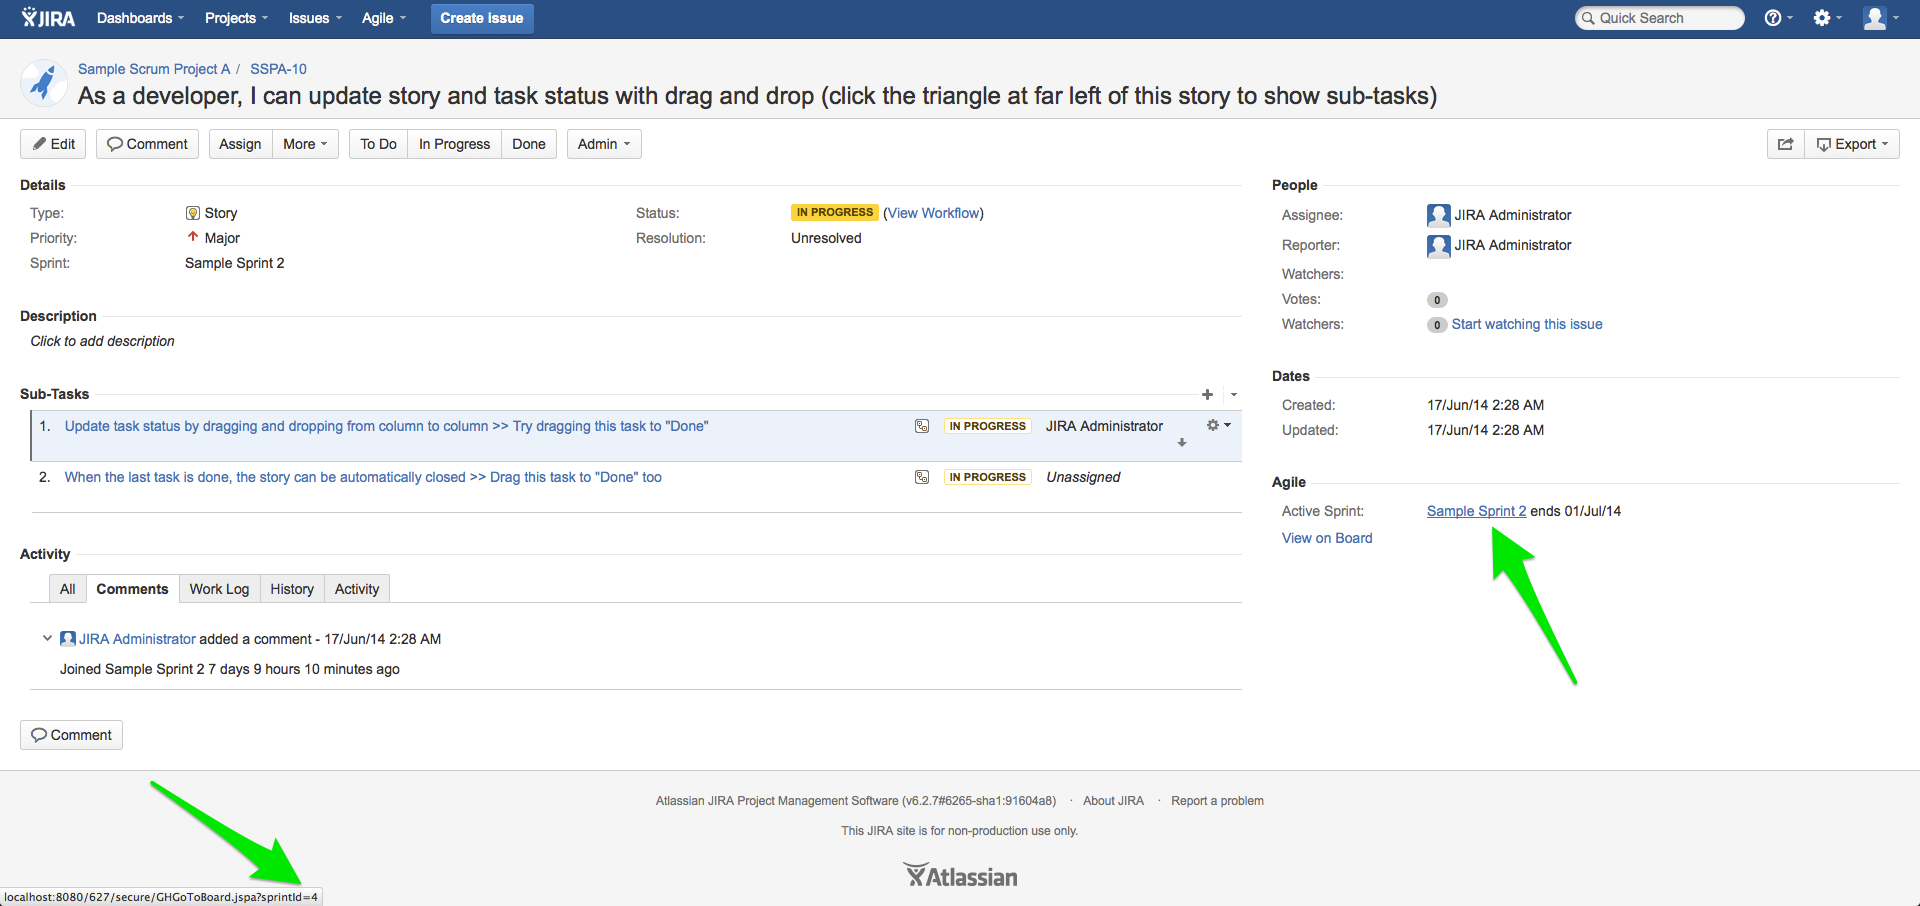The image size is (1920, 906).
Task: Open the Issues menu
Action: click(x=315, y=18)
